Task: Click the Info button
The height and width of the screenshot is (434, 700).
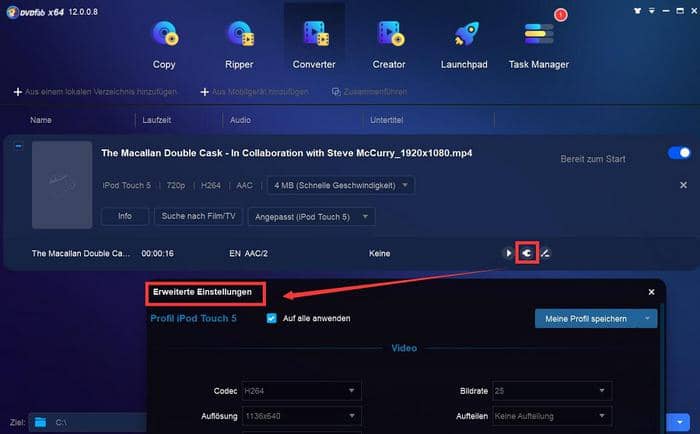Action: coord(125,216)
